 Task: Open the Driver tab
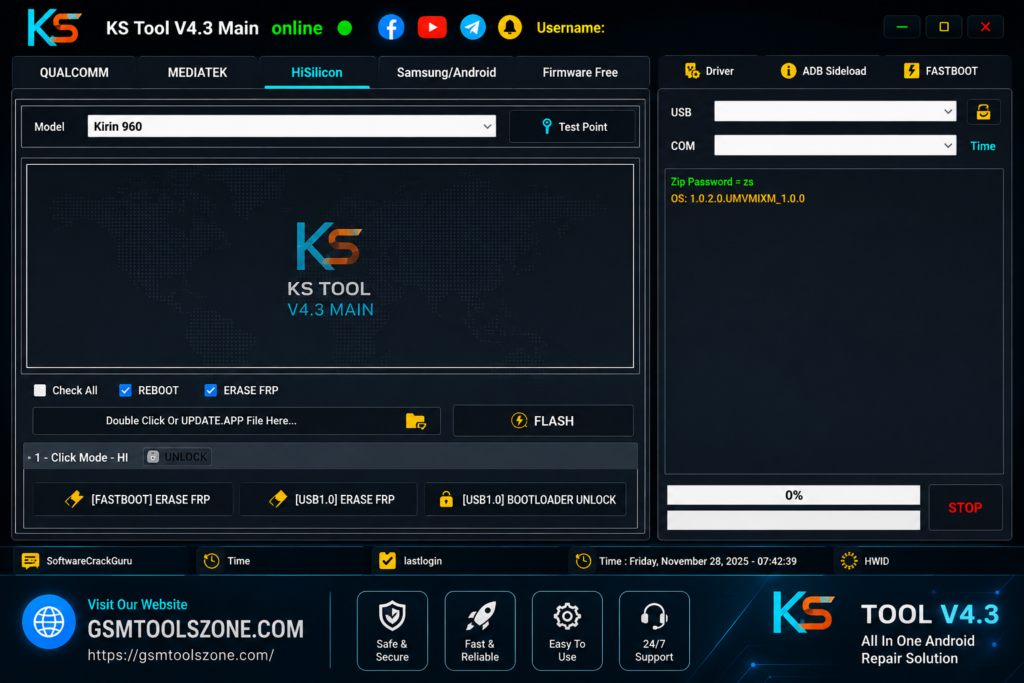click(x=710, y=71)
